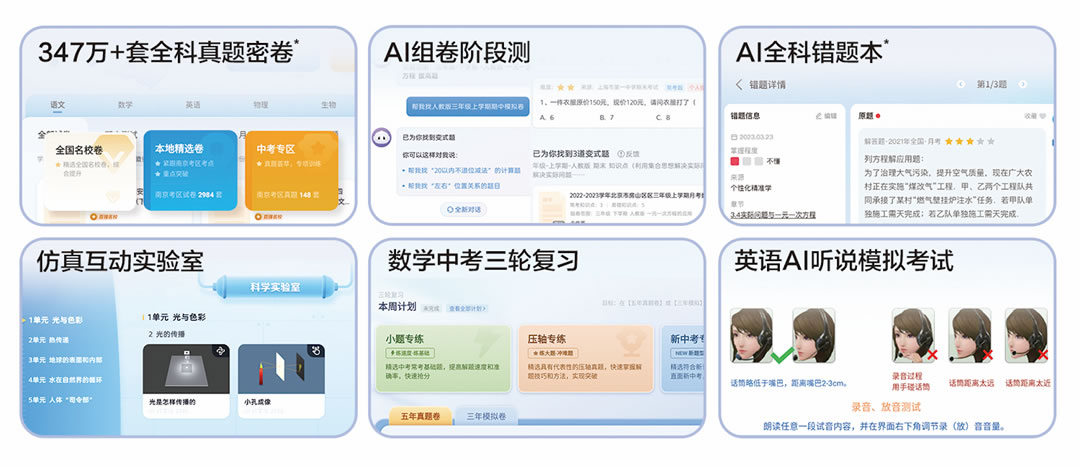Viewport: 1080px width, 467px height.
Task: Select 2单元 热传递 in sidebar
Action: click(x=48, y=340)
